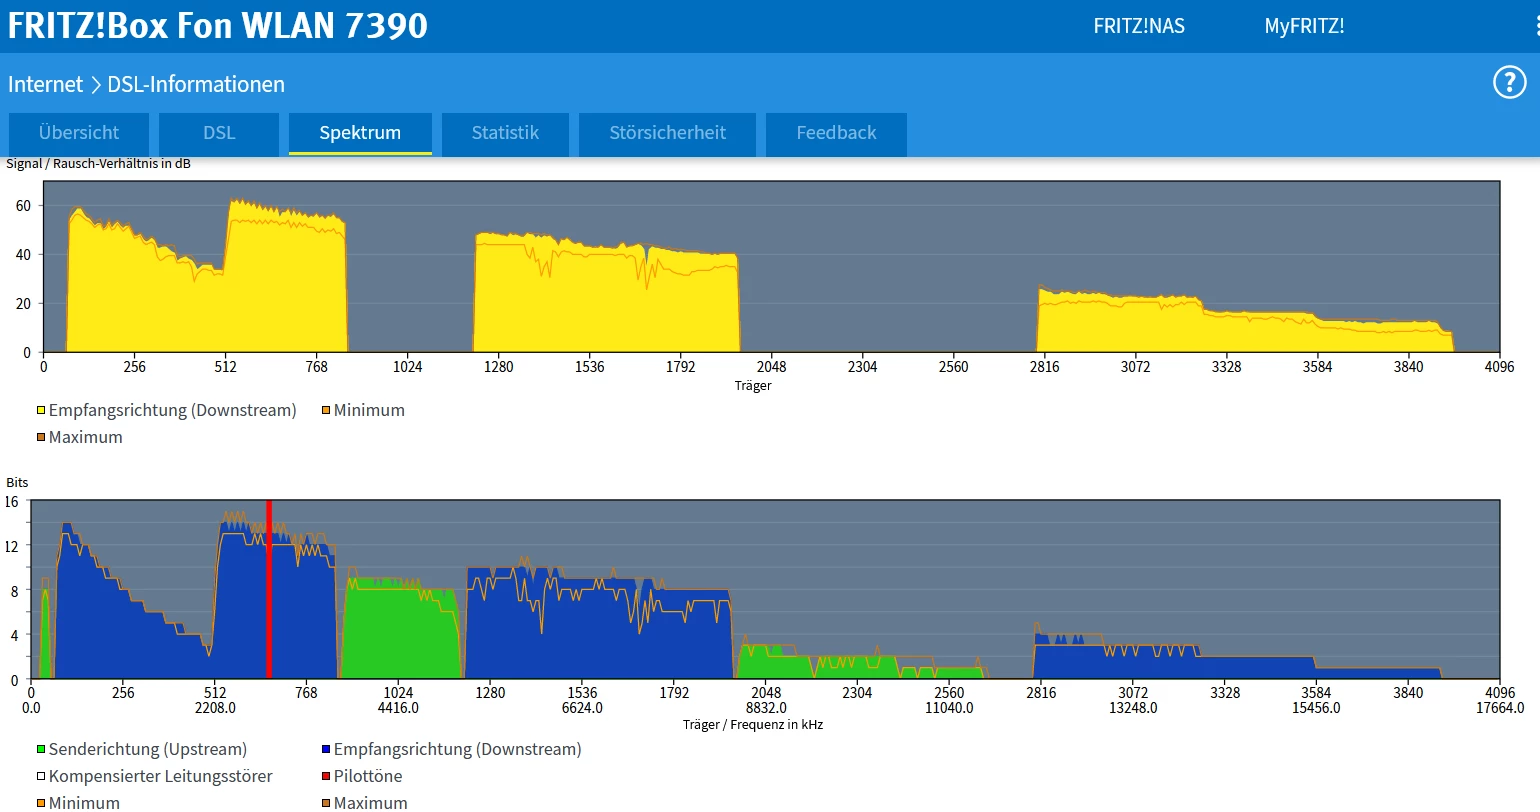The height and width of the screenshot is (812, 1540).
Task: Click the red Pilottöne legend swatch
Action: [x=326, y=776]
